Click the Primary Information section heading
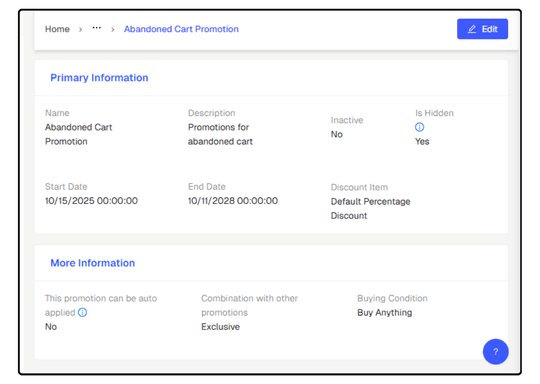 [x=99, y=78]
